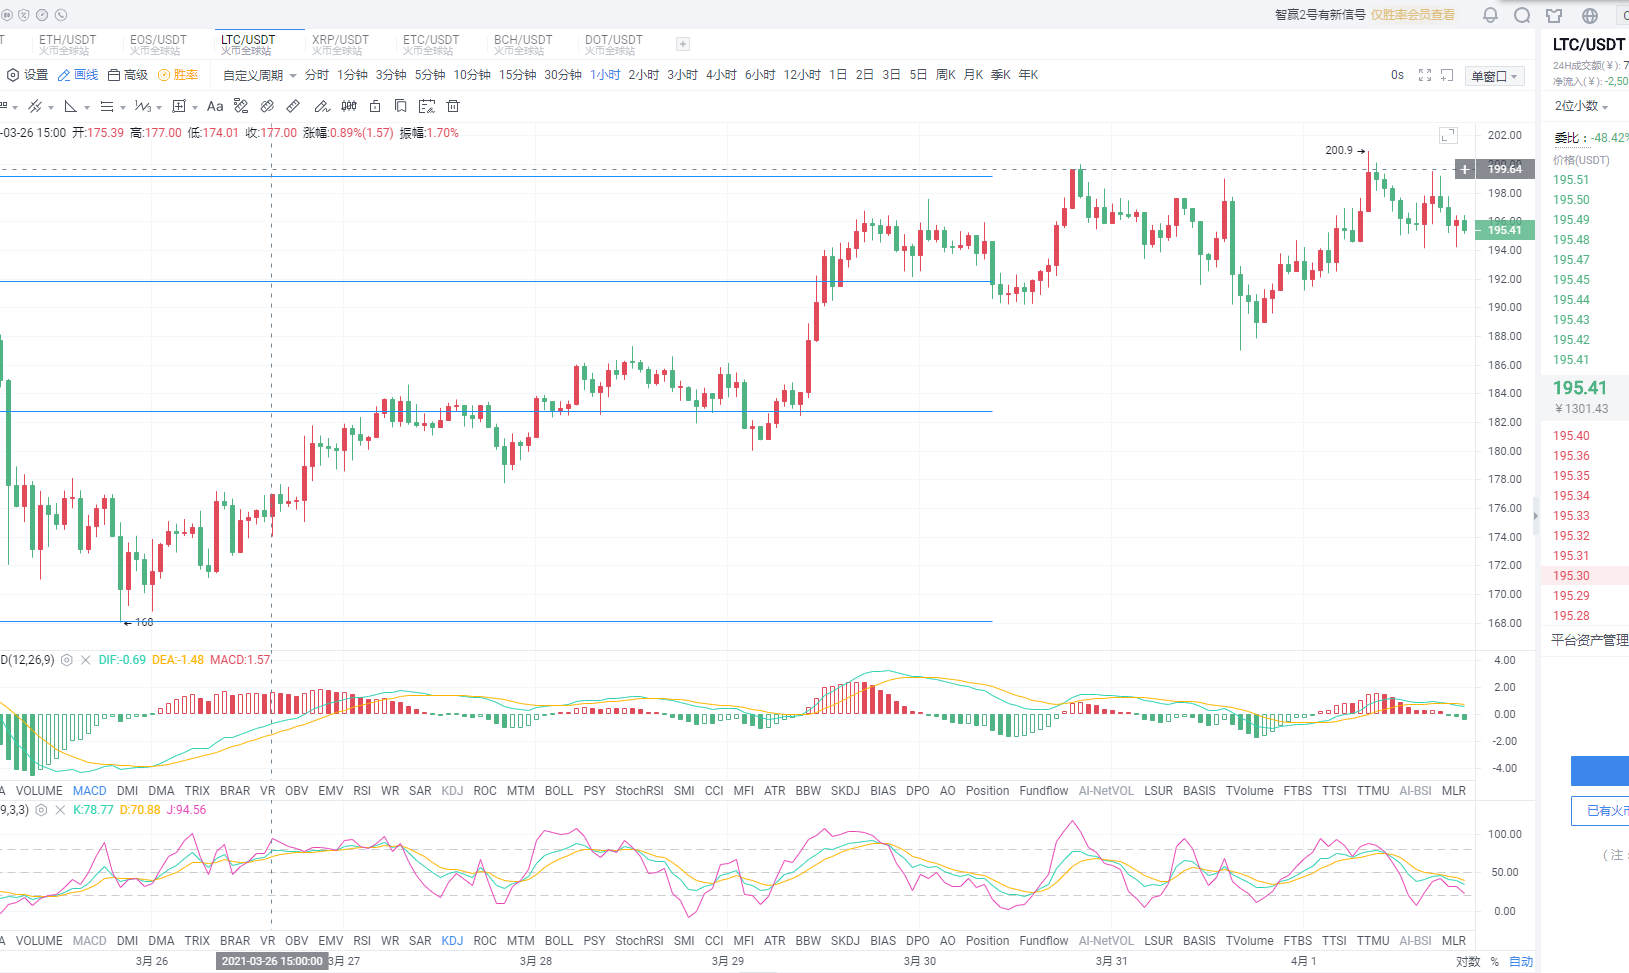
Task: Select the 1日 daily timeframe
Action: [838, 75]
